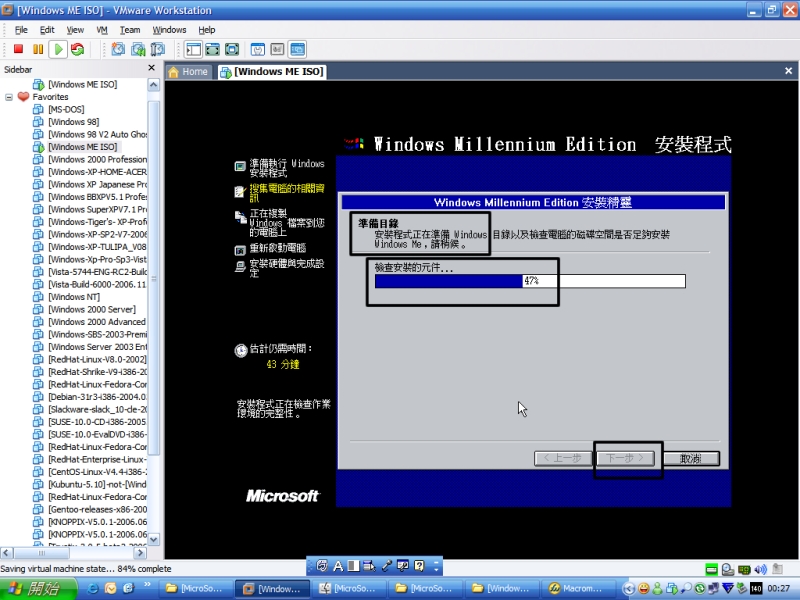This screenshot has width=800, height=600.
Task: Click the Revert to Snapshot toolbar icon
Action: [x=138, y=49]
